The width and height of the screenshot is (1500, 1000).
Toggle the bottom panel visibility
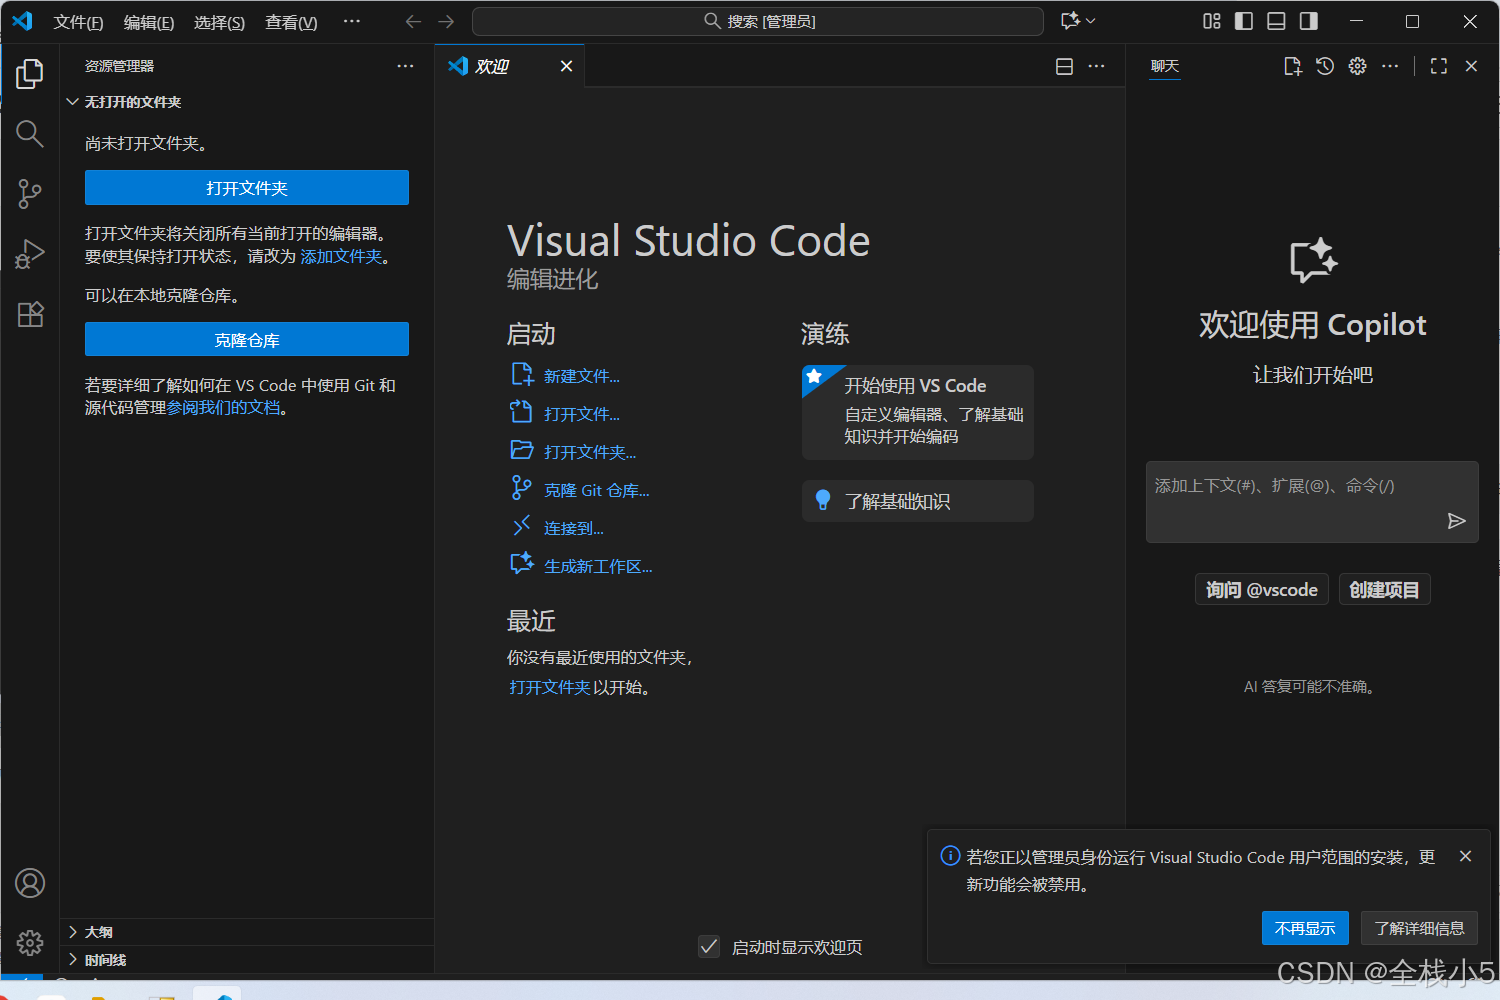tap(1276, 21)
